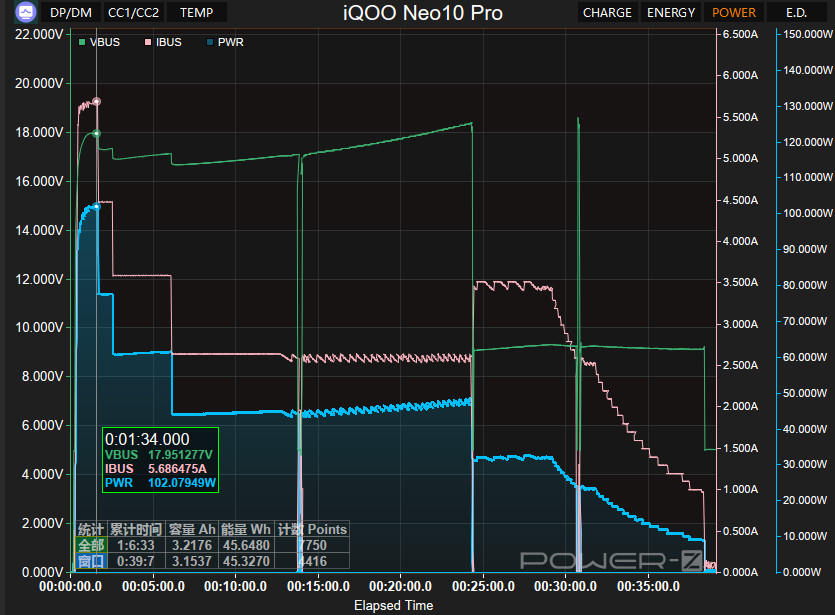Click the 00:30:00.0 time axis tick

point(566,586)
